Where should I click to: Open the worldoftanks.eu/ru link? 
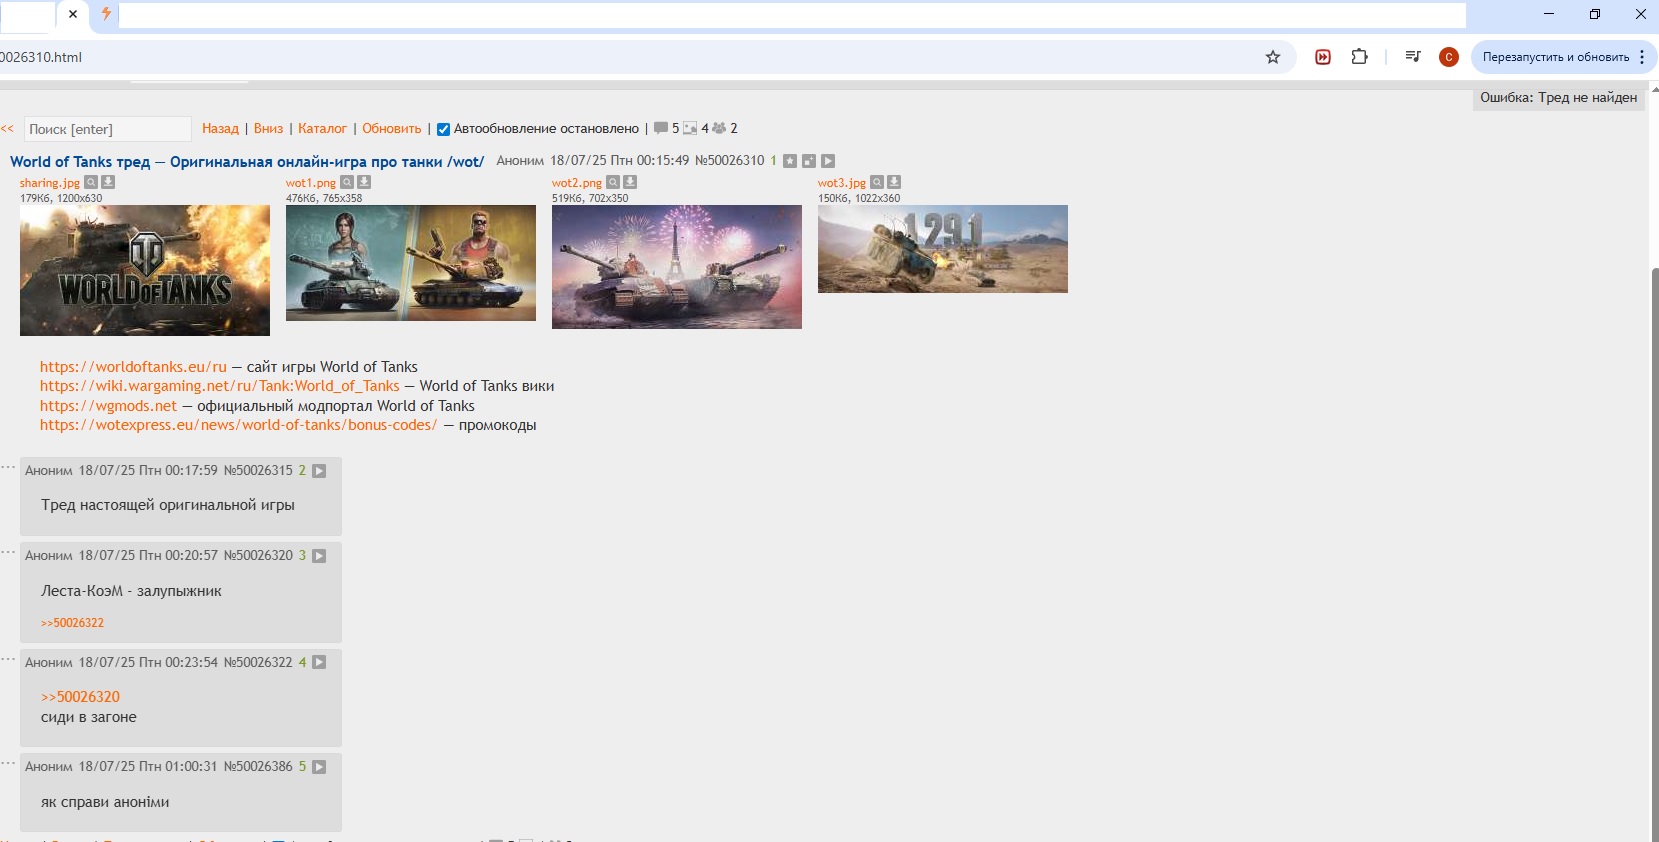tap(133, 367)
